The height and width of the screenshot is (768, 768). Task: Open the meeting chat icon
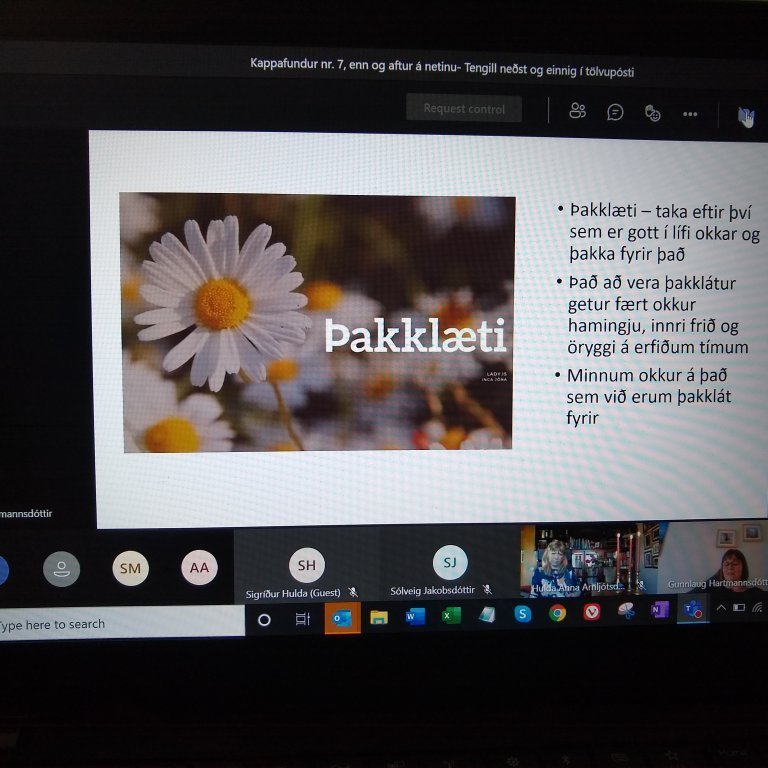pyautogui.click(x=615, y=112)
